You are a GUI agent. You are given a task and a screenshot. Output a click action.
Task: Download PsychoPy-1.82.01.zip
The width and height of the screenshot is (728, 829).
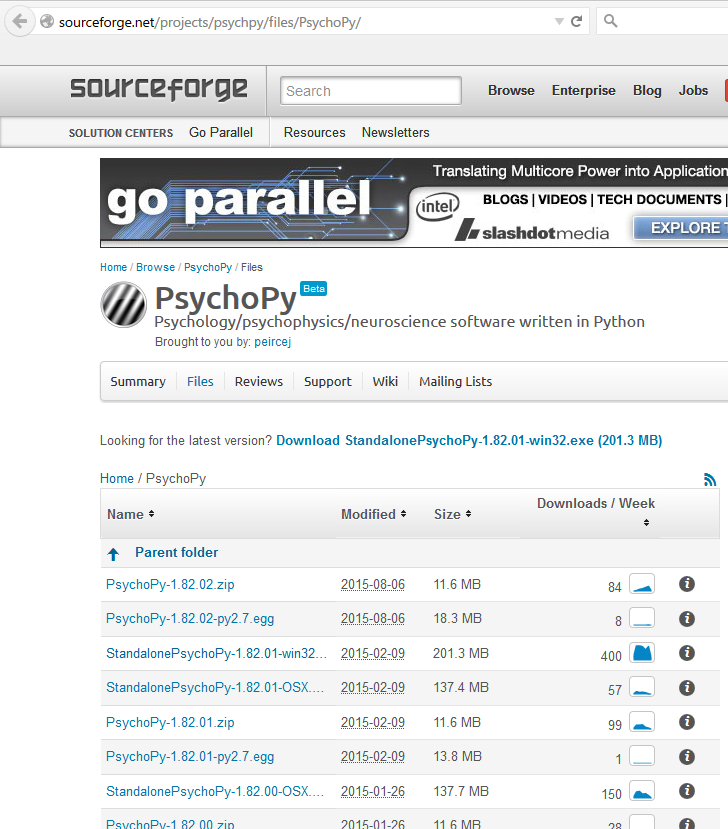point(170,722)
